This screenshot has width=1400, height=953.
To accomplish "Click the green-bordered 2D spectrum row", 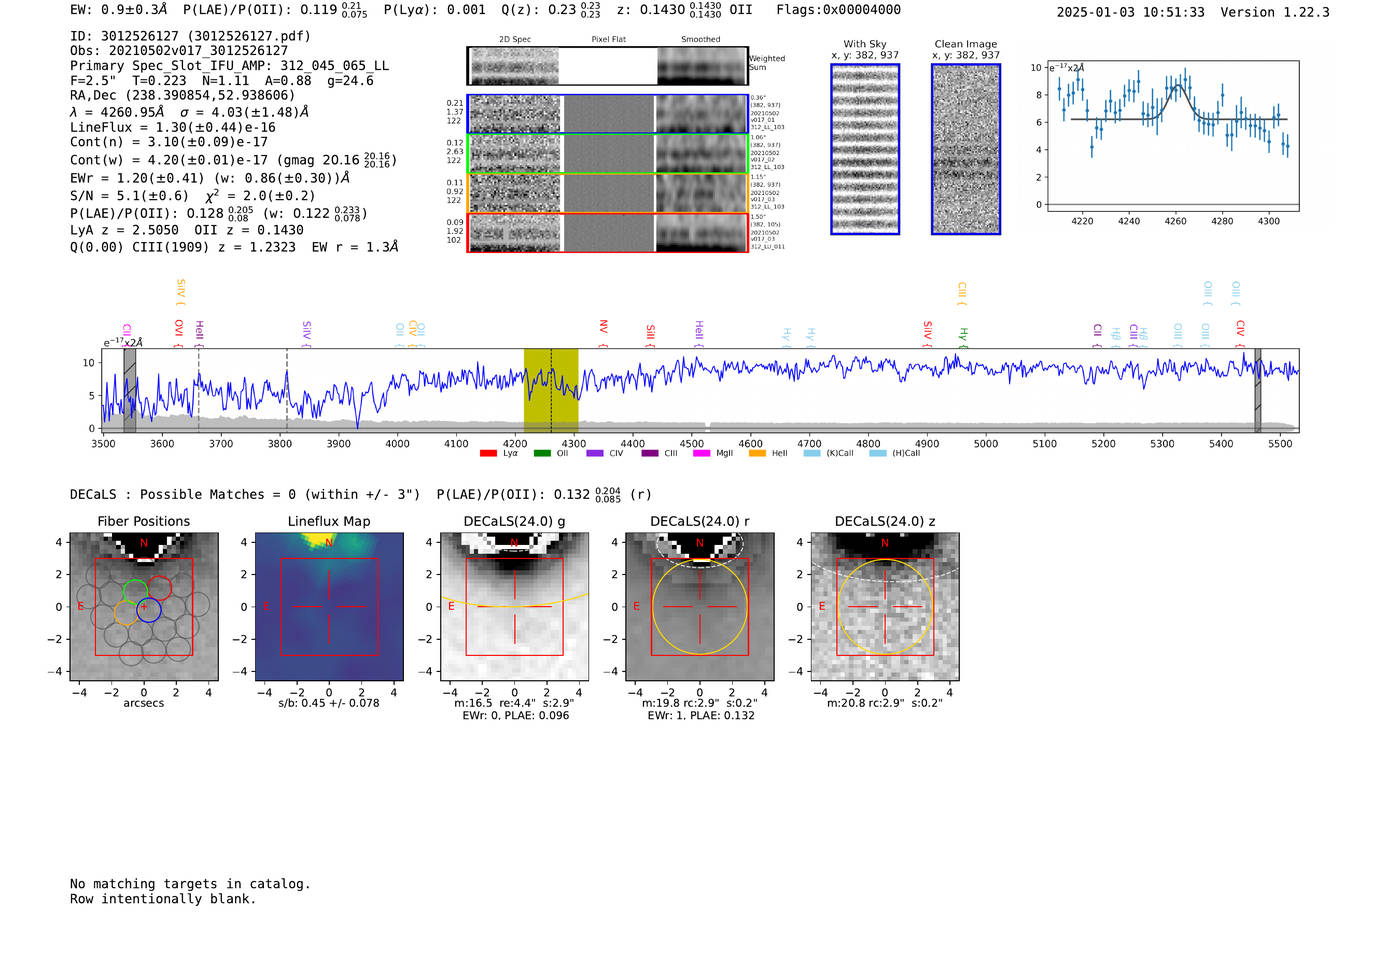I will coord(608,154).
